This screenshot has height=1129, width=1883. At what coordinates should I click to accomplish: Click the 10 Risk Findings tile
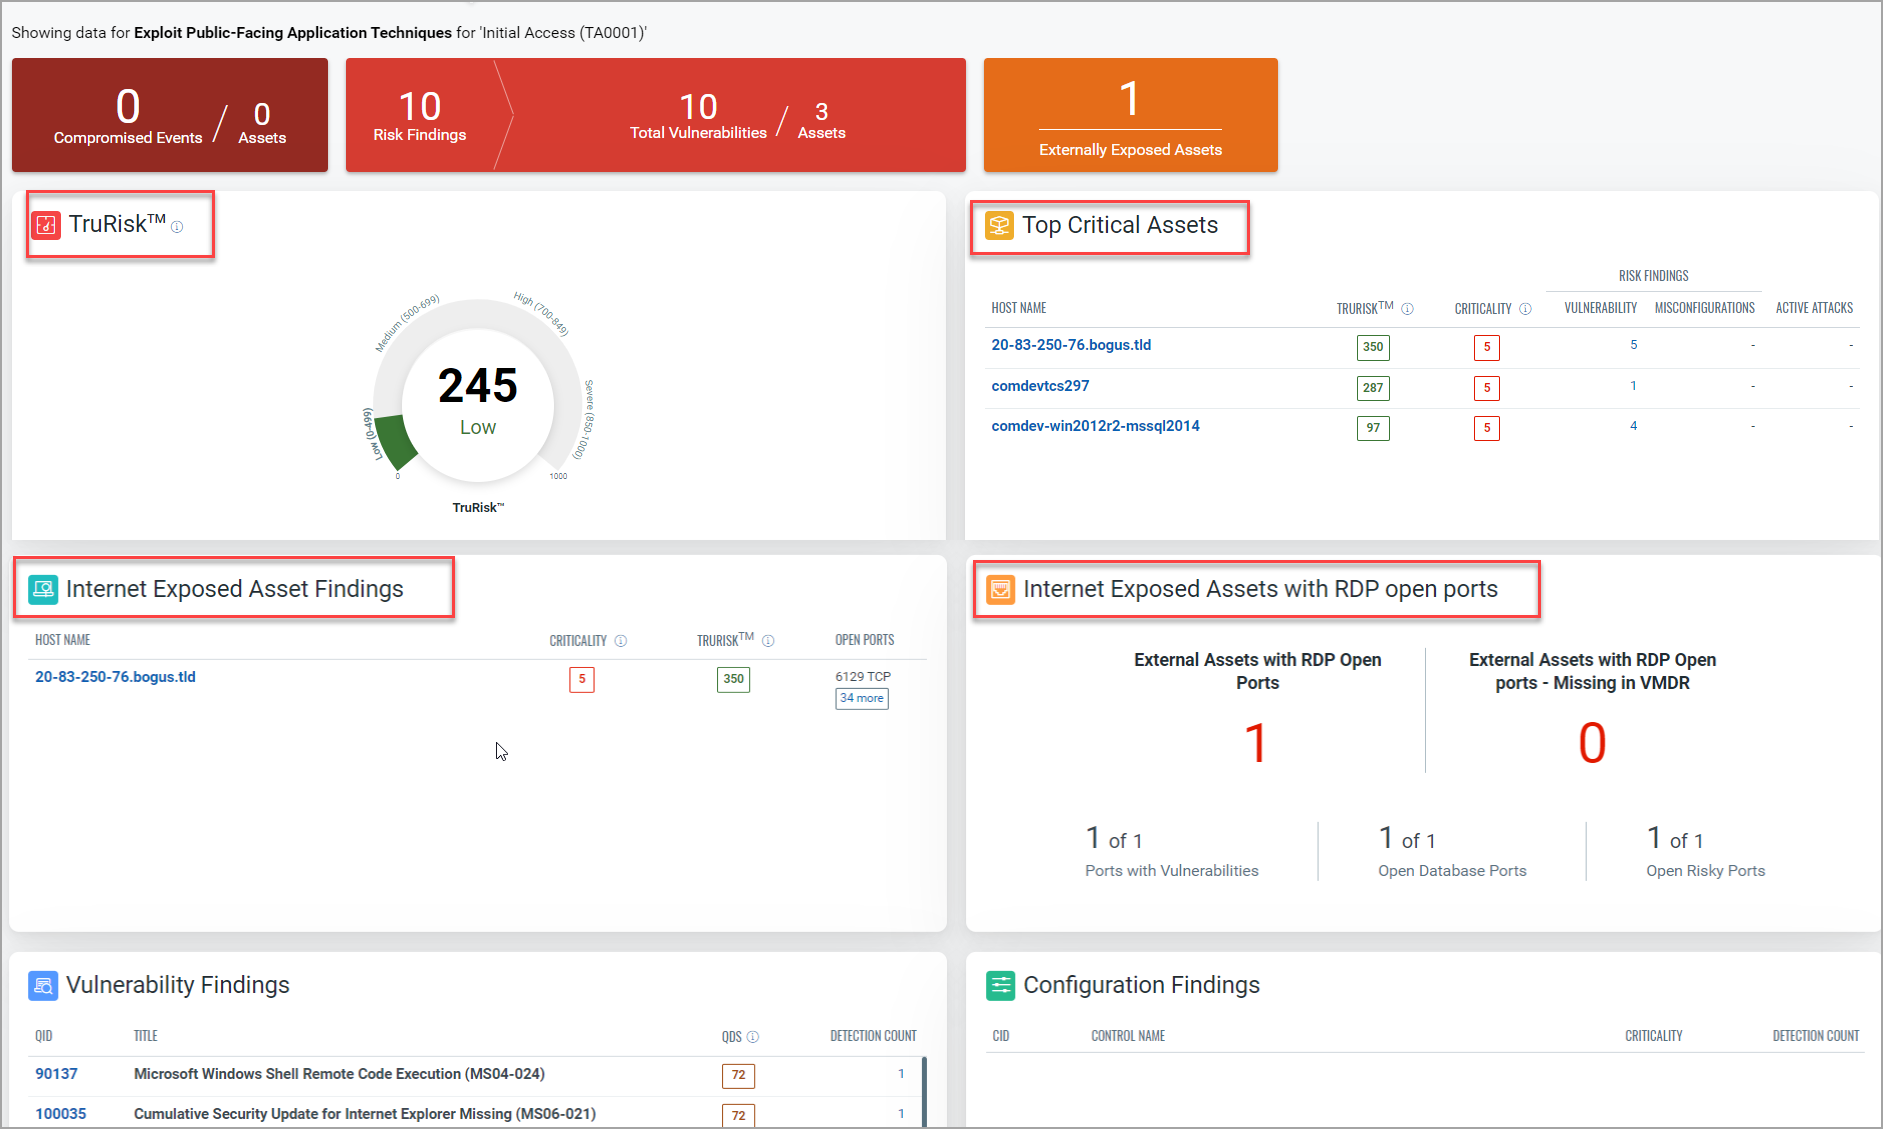[420, 116]
